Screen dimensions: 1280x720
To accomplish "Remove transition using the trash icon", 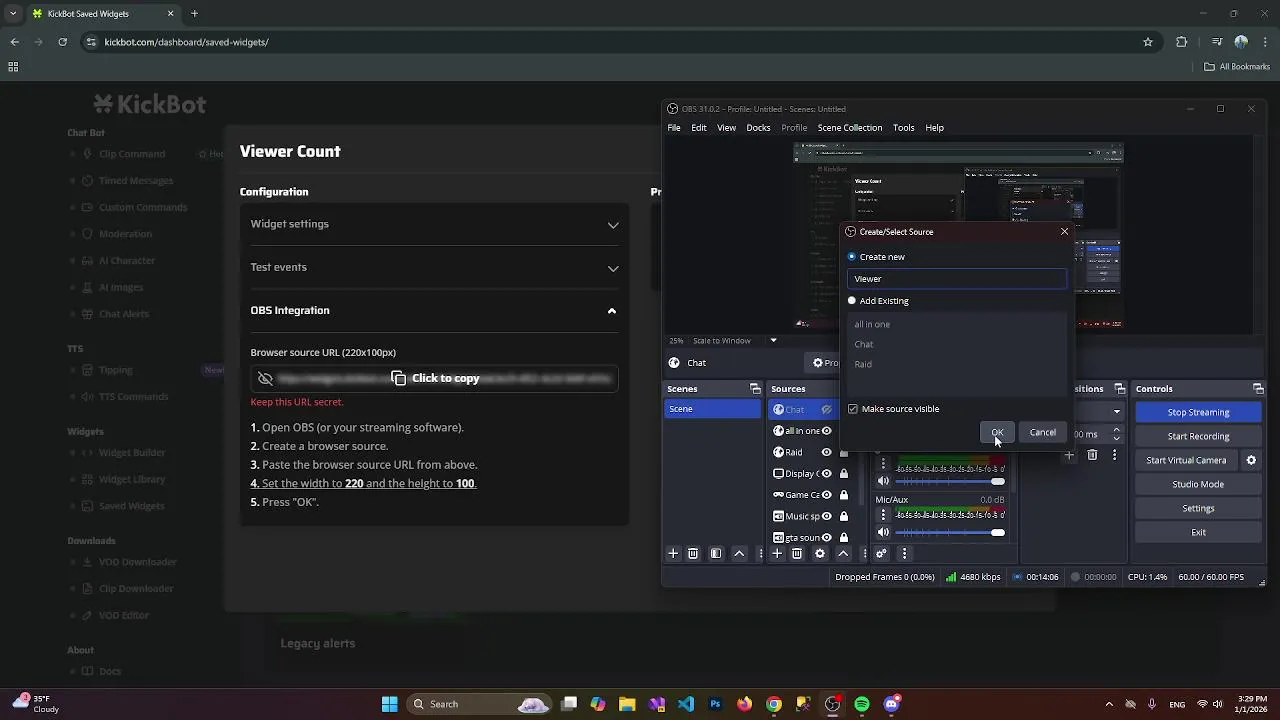I will pos(1092,455).
